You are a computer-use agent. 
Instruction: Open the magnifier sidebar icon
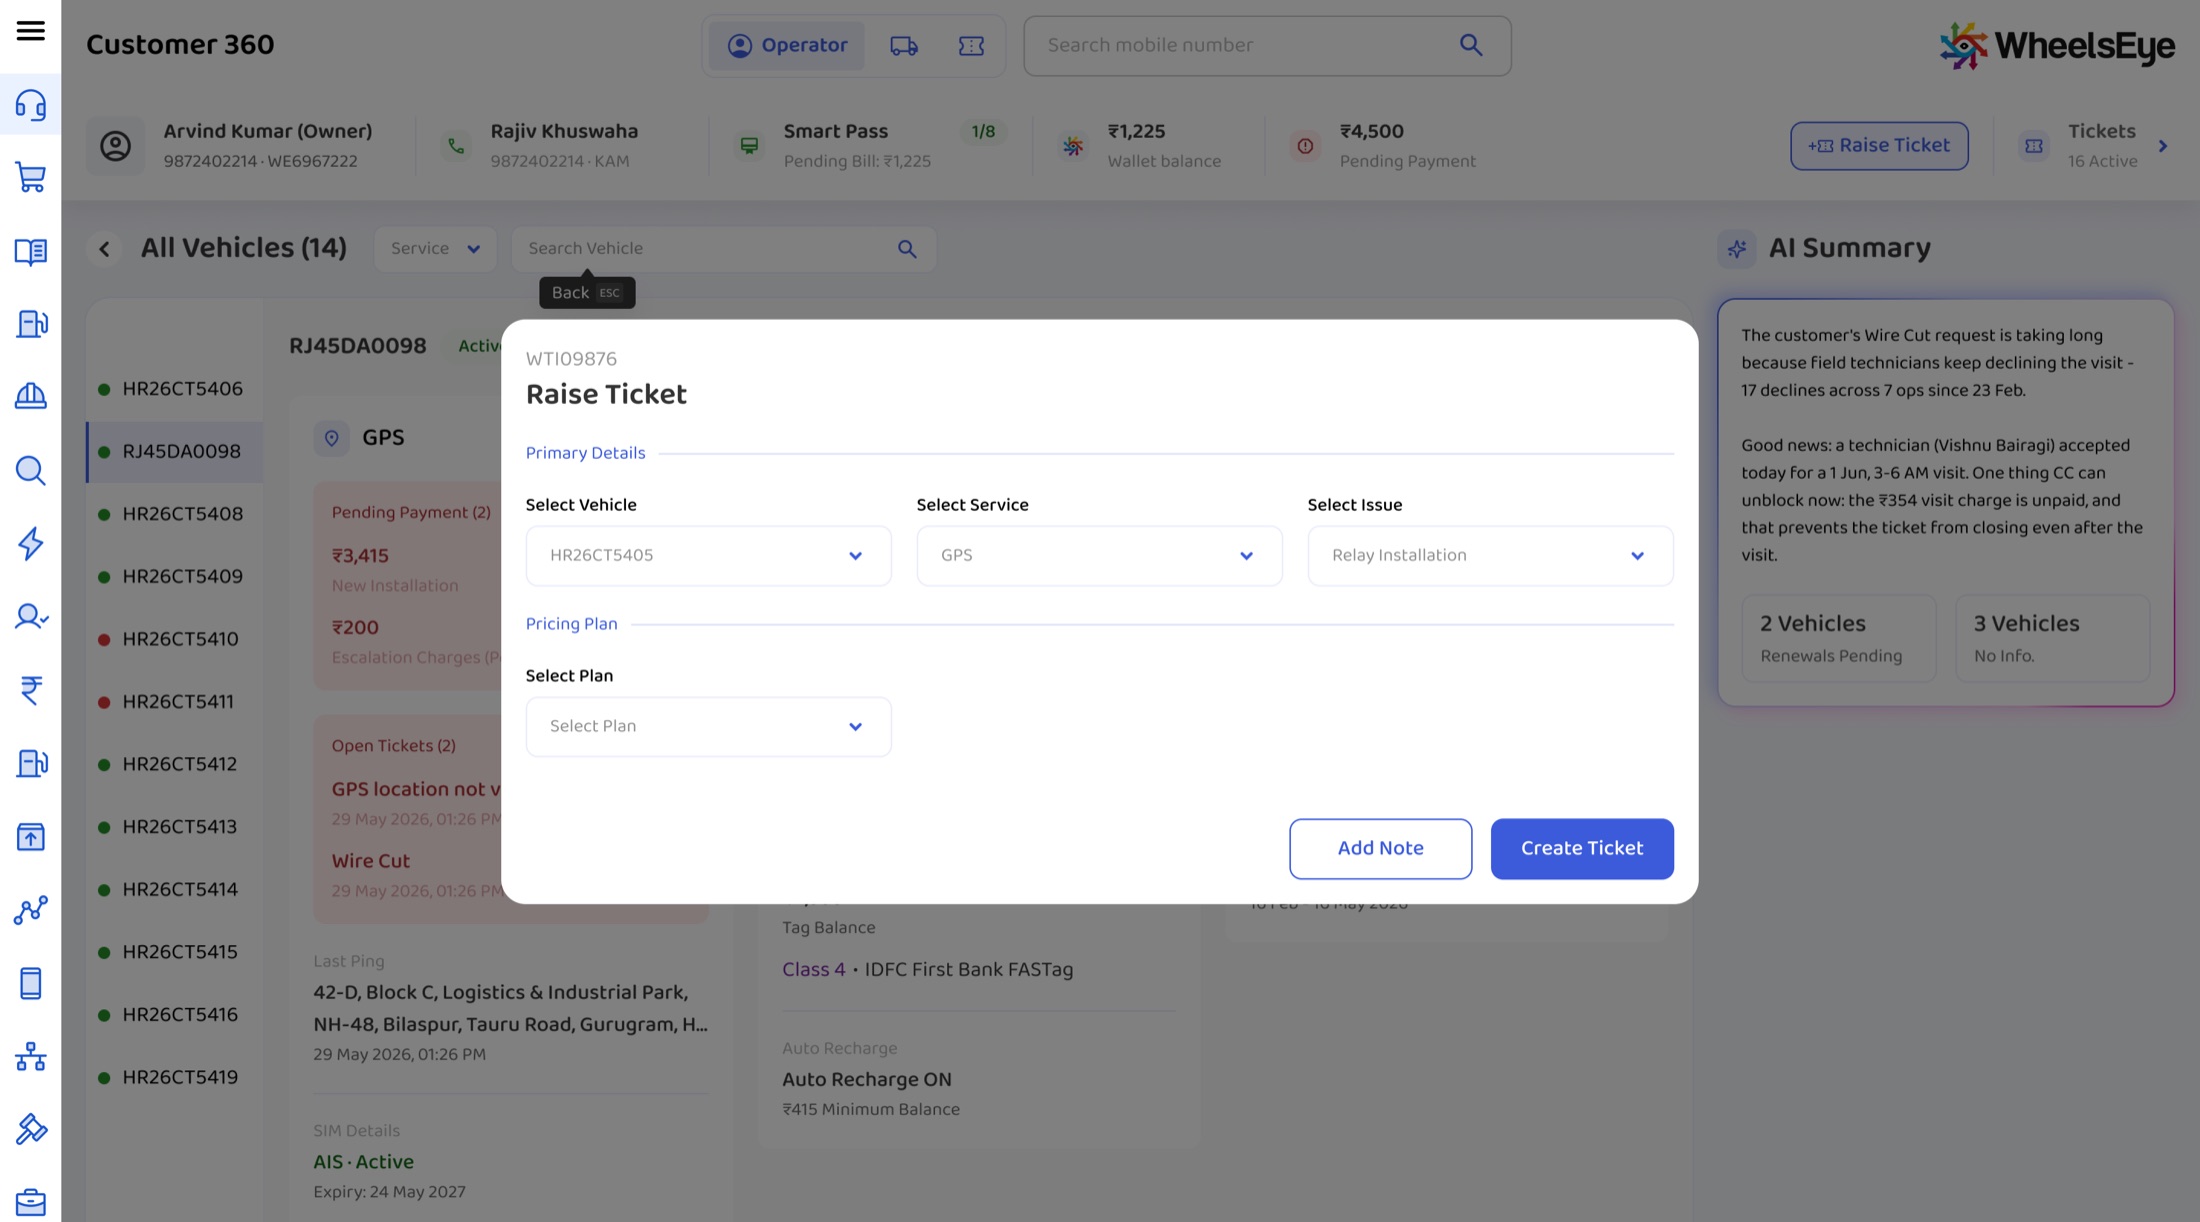tap(30, 470)
